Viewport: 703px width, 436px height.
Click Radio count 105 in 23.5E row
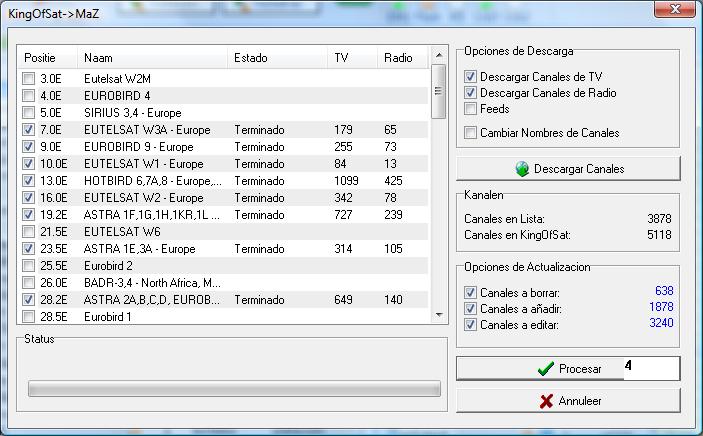coord(393,249)
